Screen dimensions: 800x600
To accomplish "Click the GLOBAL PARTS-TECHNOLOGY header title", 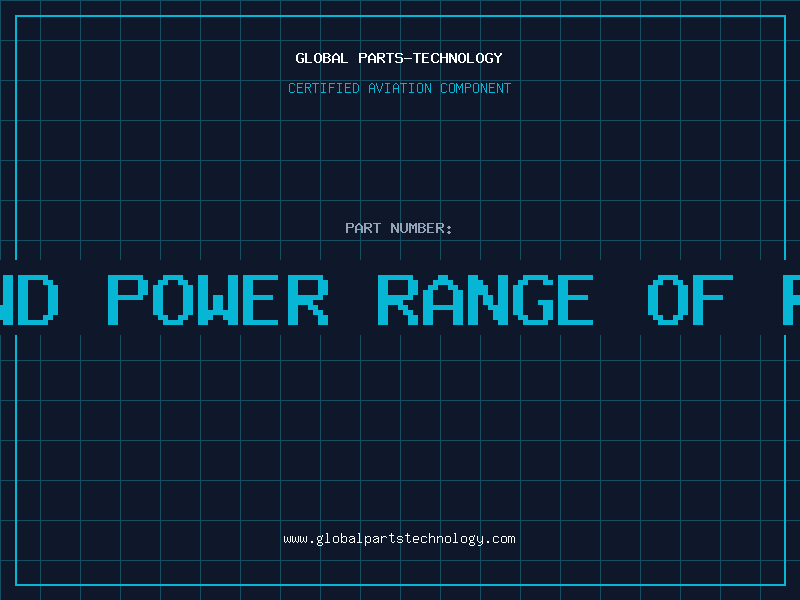I will click(x=399, y=59).
